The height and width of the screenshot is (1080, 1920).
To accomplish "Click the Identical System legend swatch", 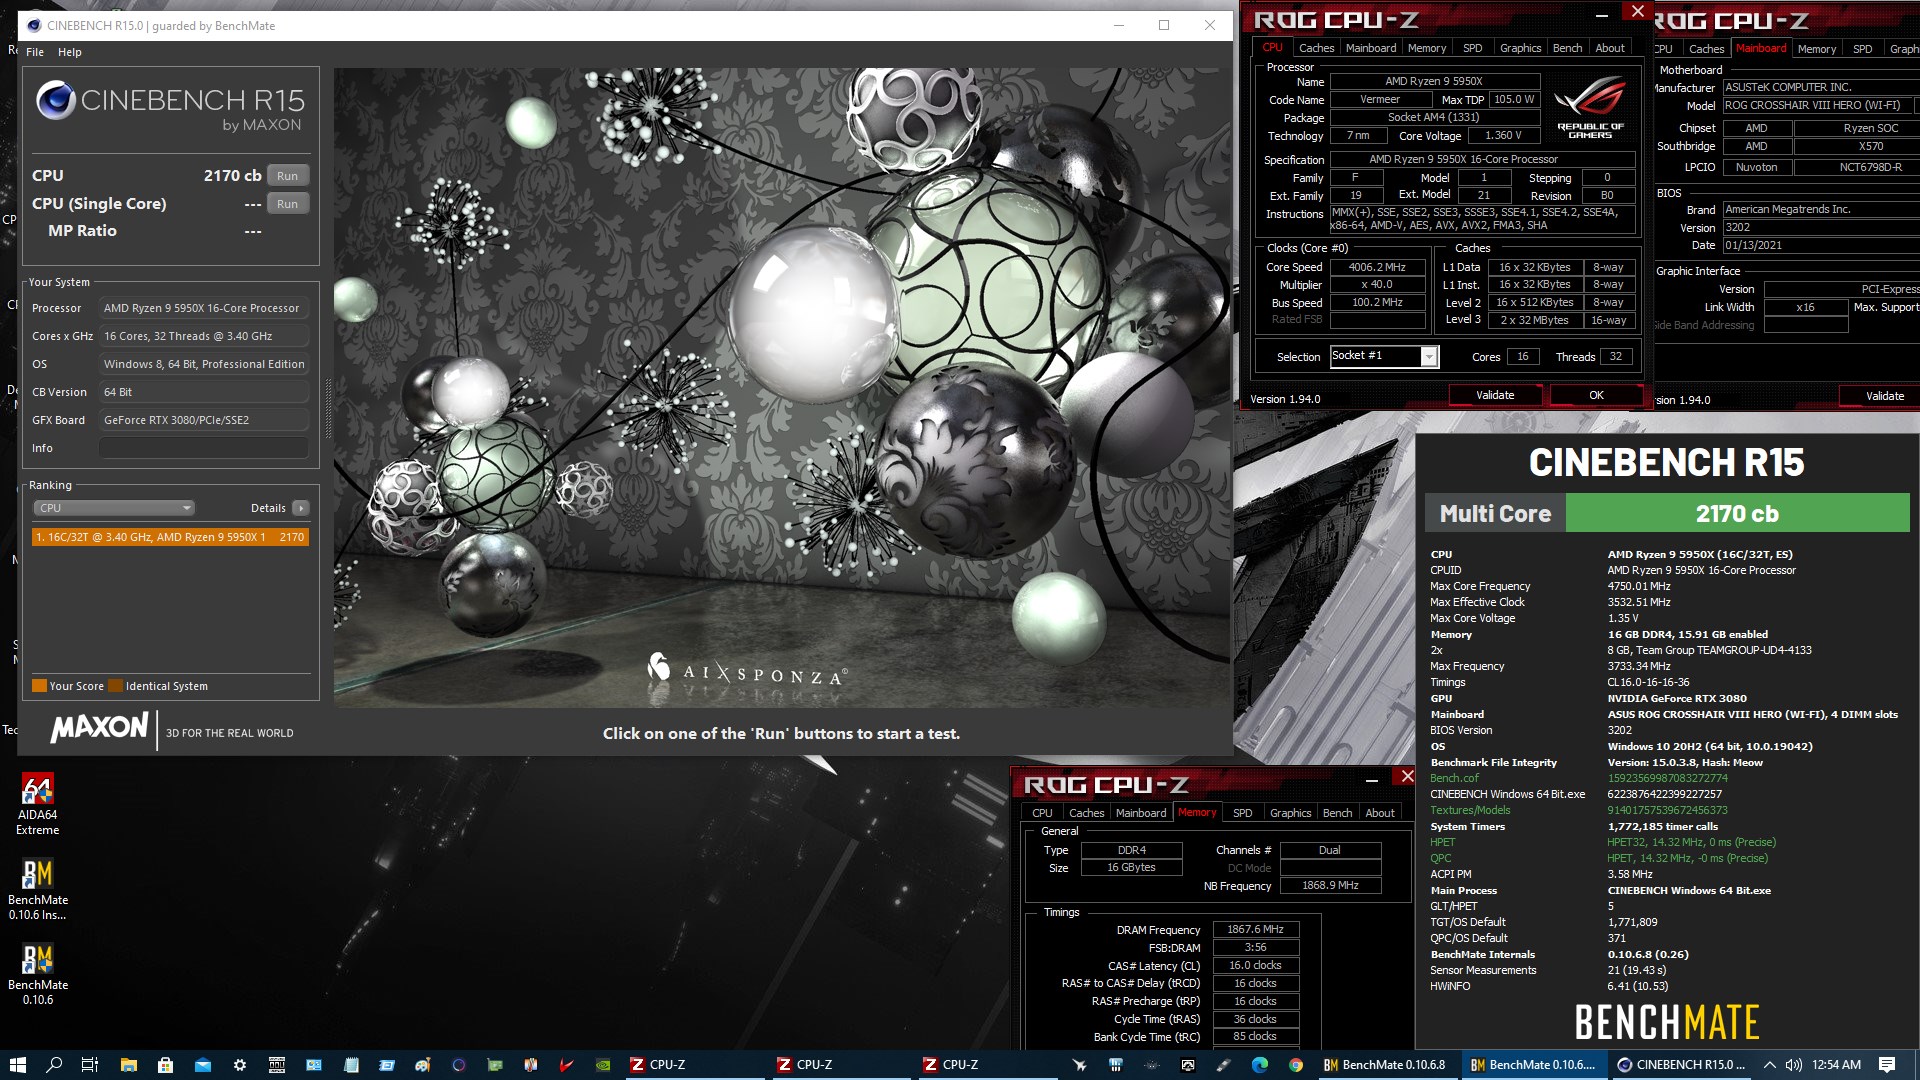I will click(116, 686).
